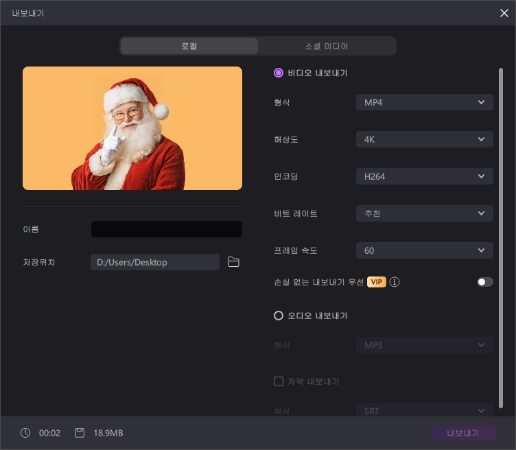The image size is (516, 450).
Task: Switch to the 로컬 tab
Action: click(x=189, y=46)
